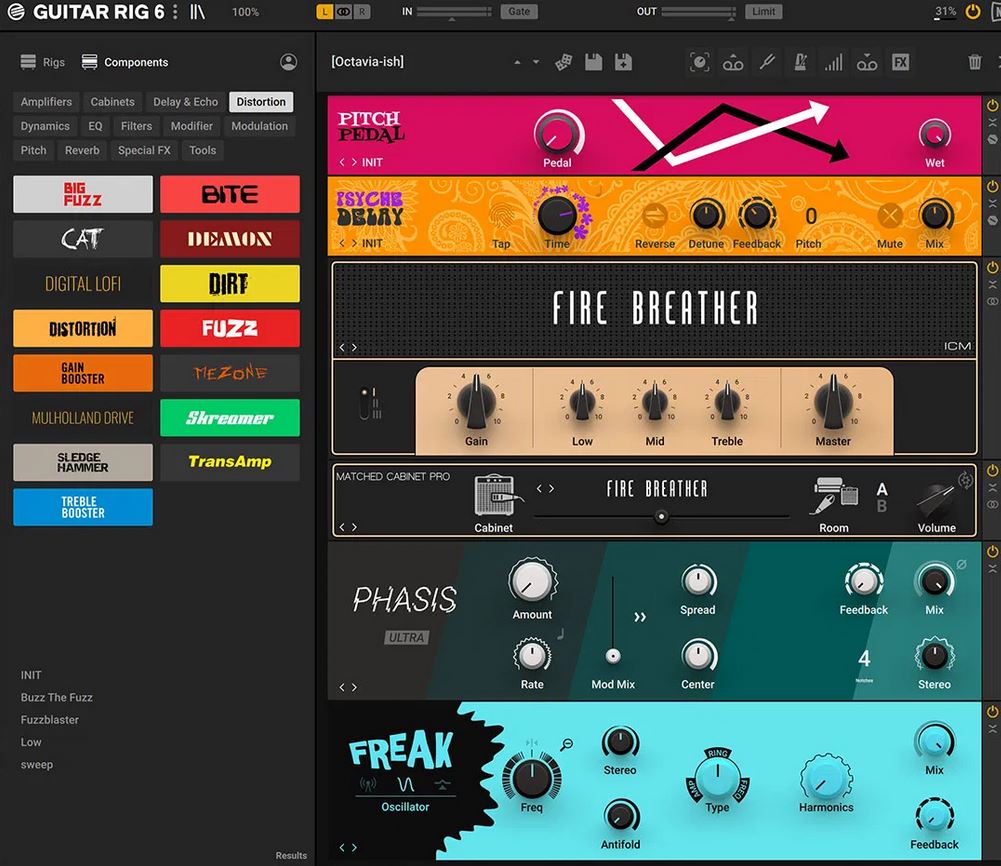Save the current preset with floppy icon
This screenshot has width=1001, height=866.
pos(594,62)
